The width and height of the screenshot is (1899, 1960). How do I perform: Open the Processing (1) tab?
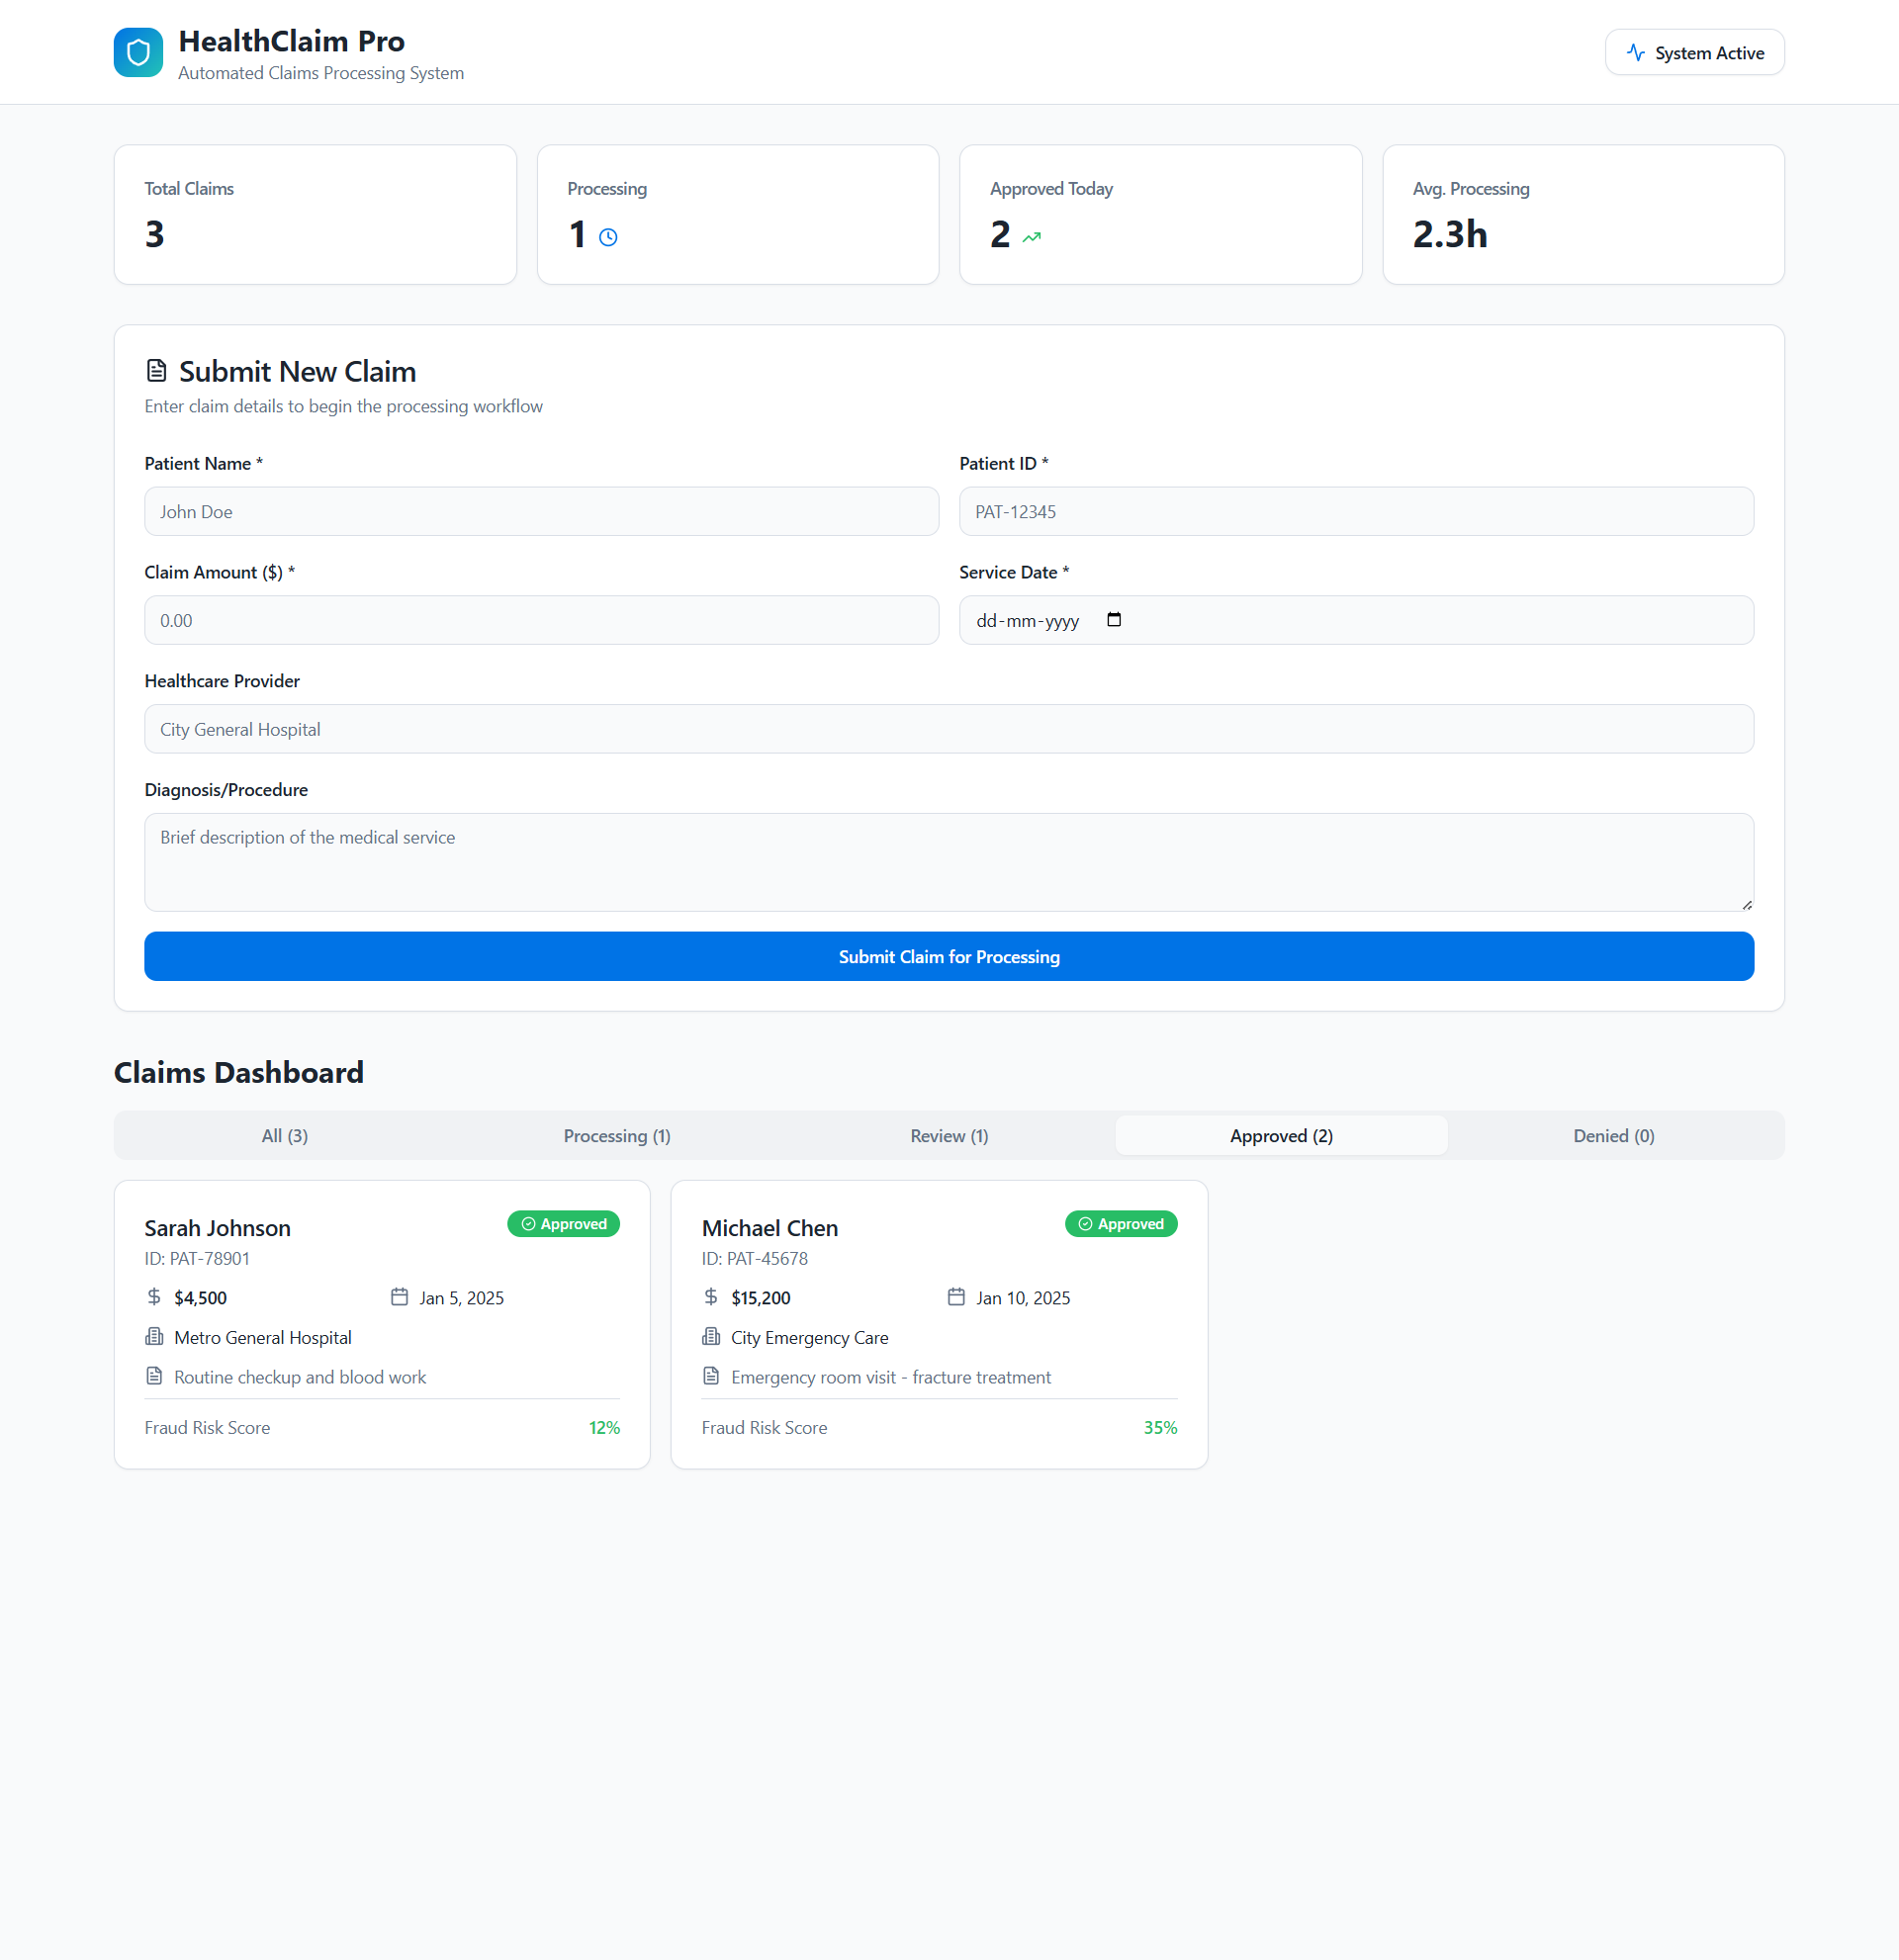[617, 1136]
